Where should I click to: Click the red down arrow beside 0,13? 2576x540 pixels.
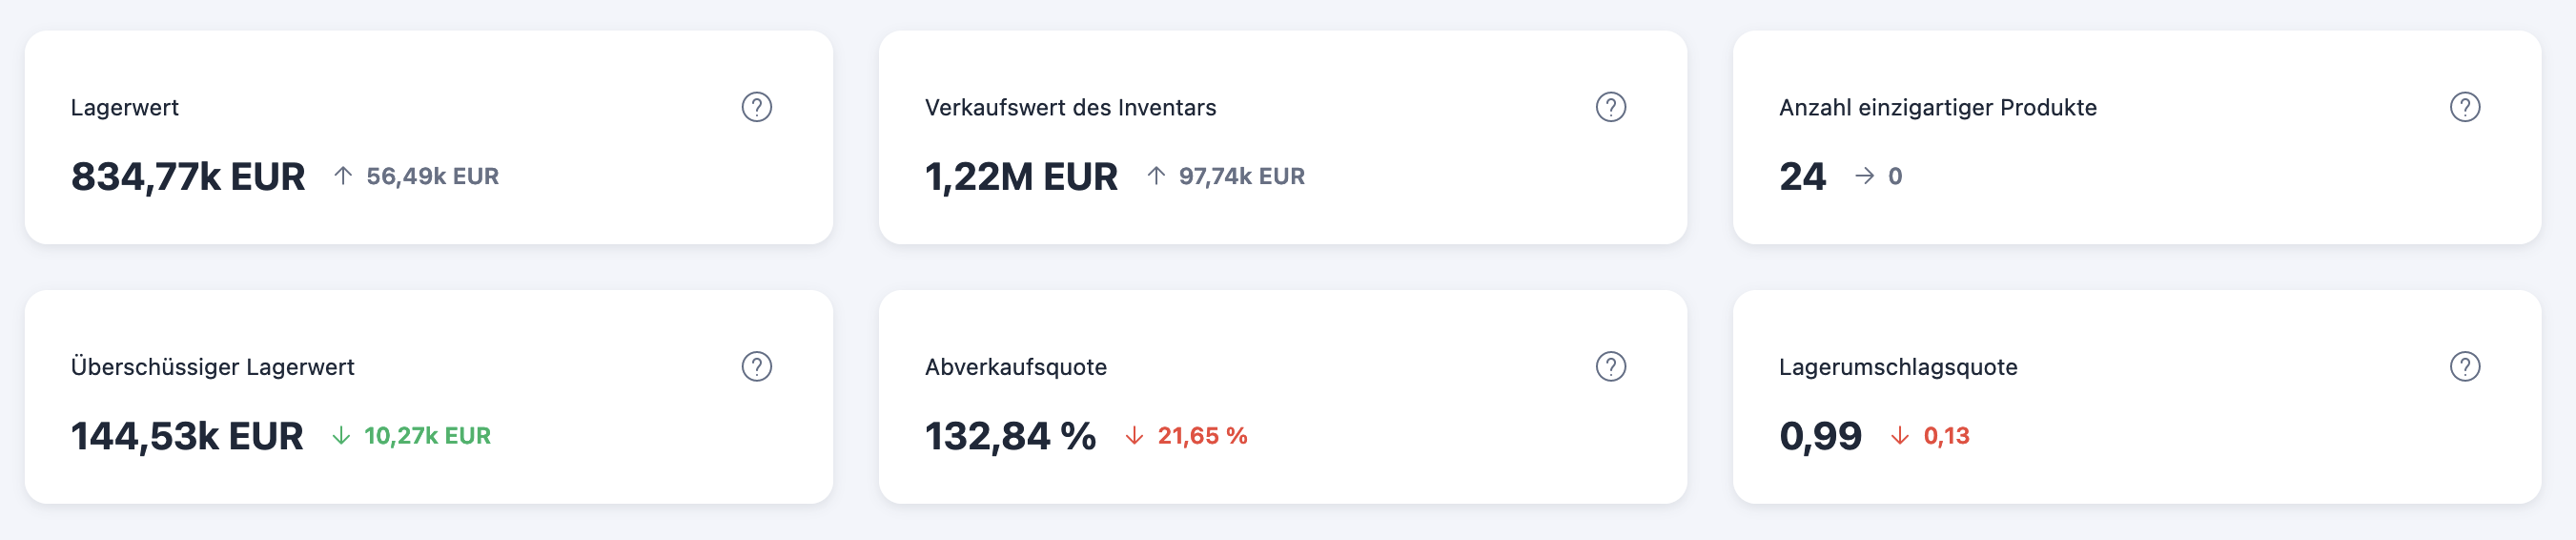pos(1899,436)
